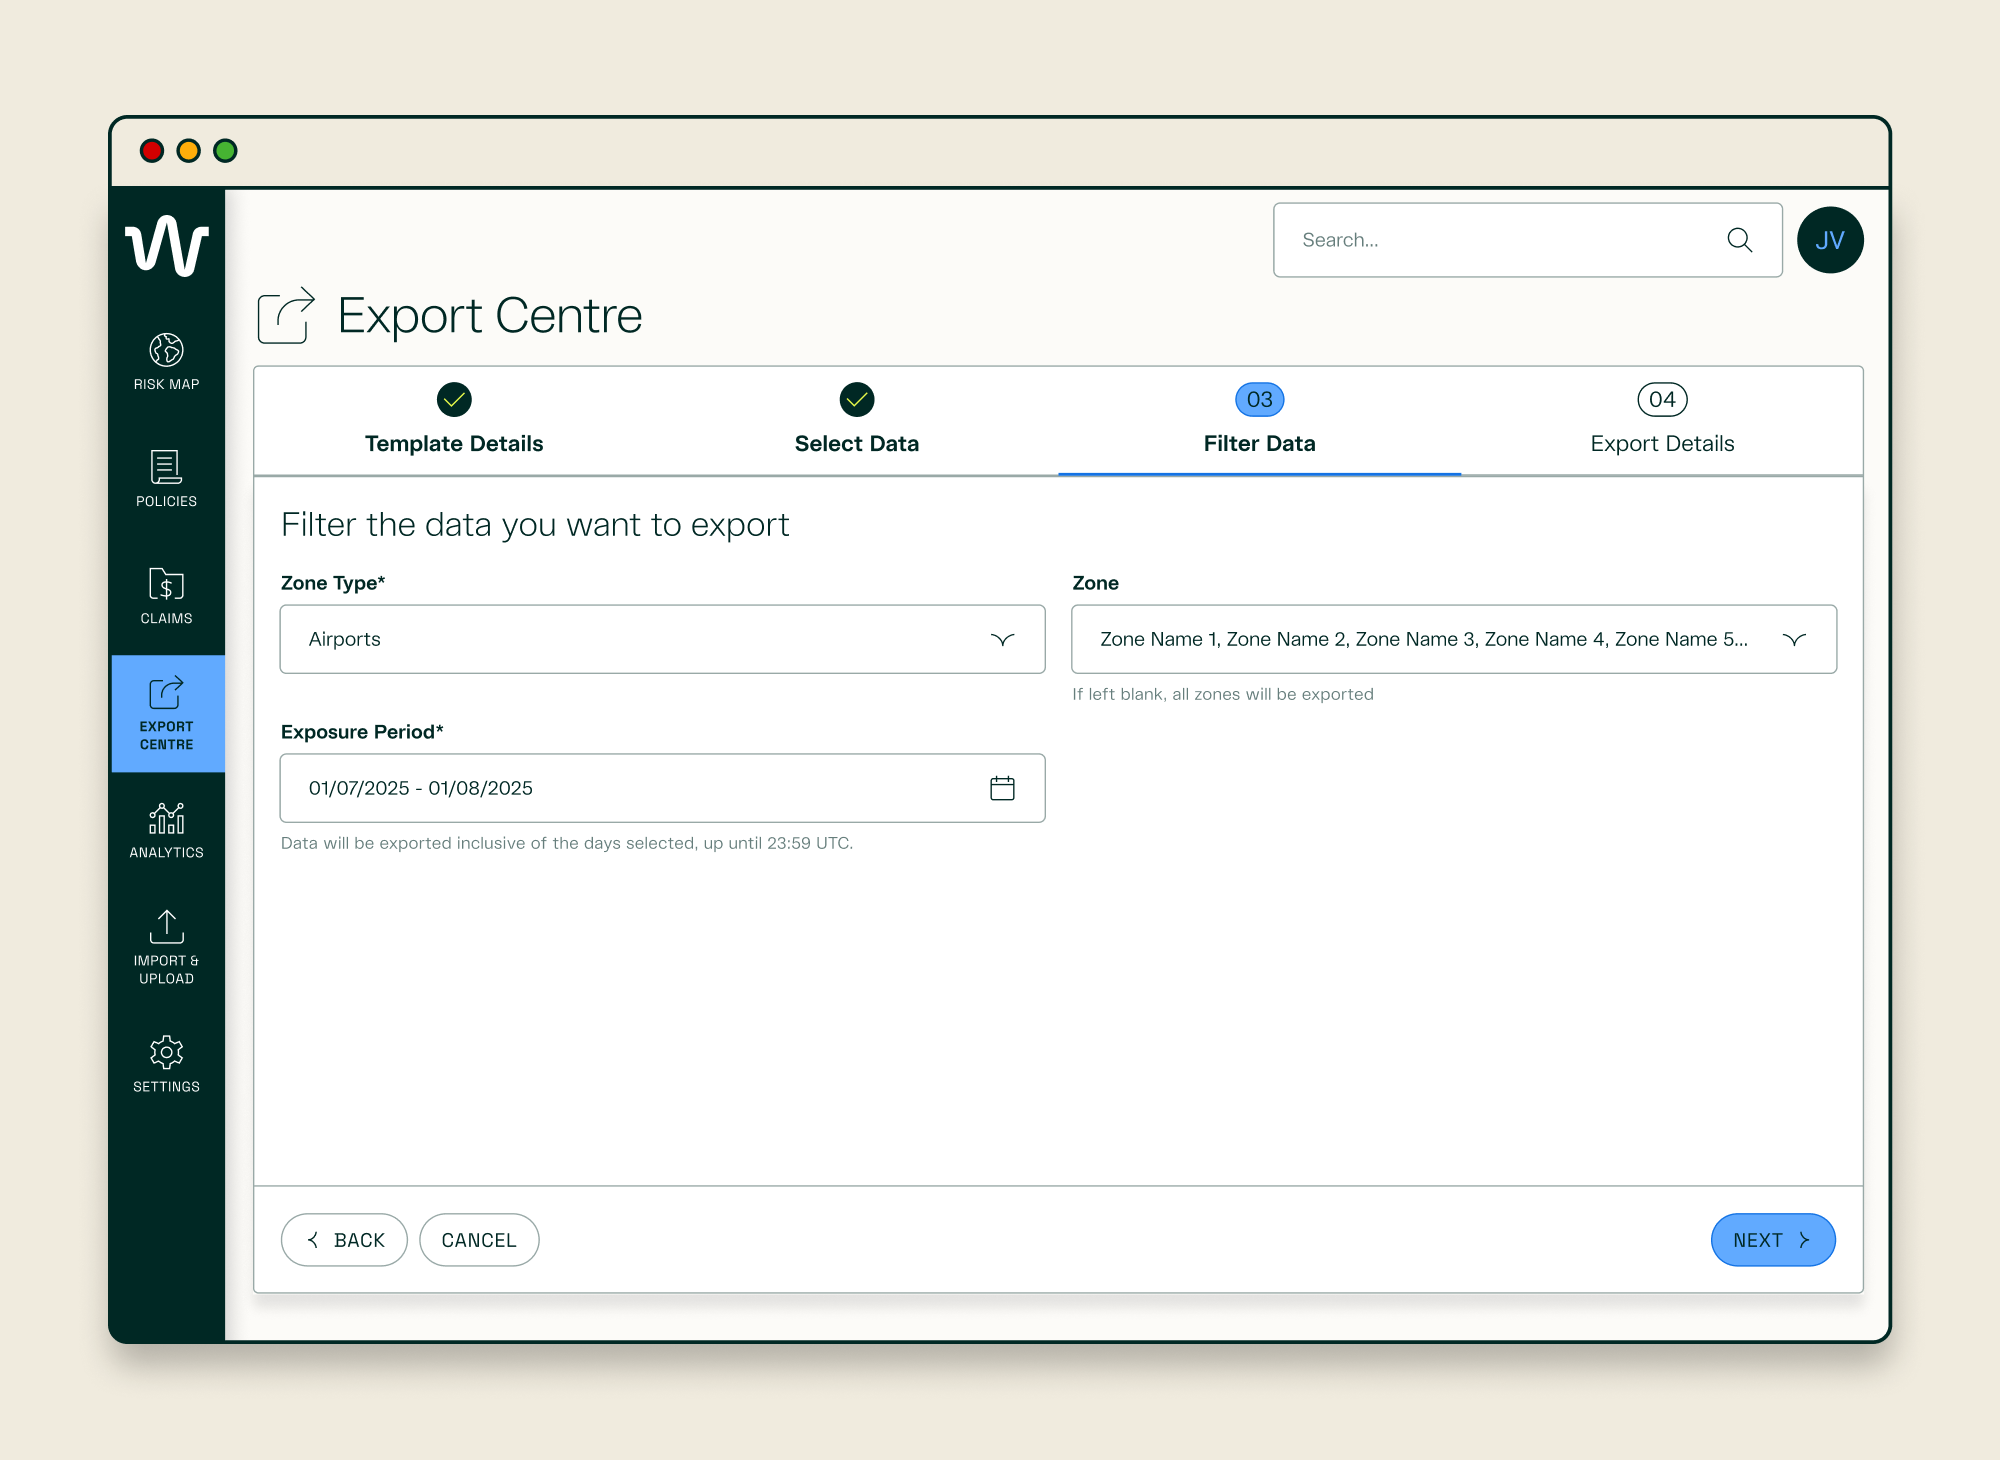The width and height of the screenshot is (2000, 1460).
Task: Click the Exposure Period* label
Action: coord(362,732)
